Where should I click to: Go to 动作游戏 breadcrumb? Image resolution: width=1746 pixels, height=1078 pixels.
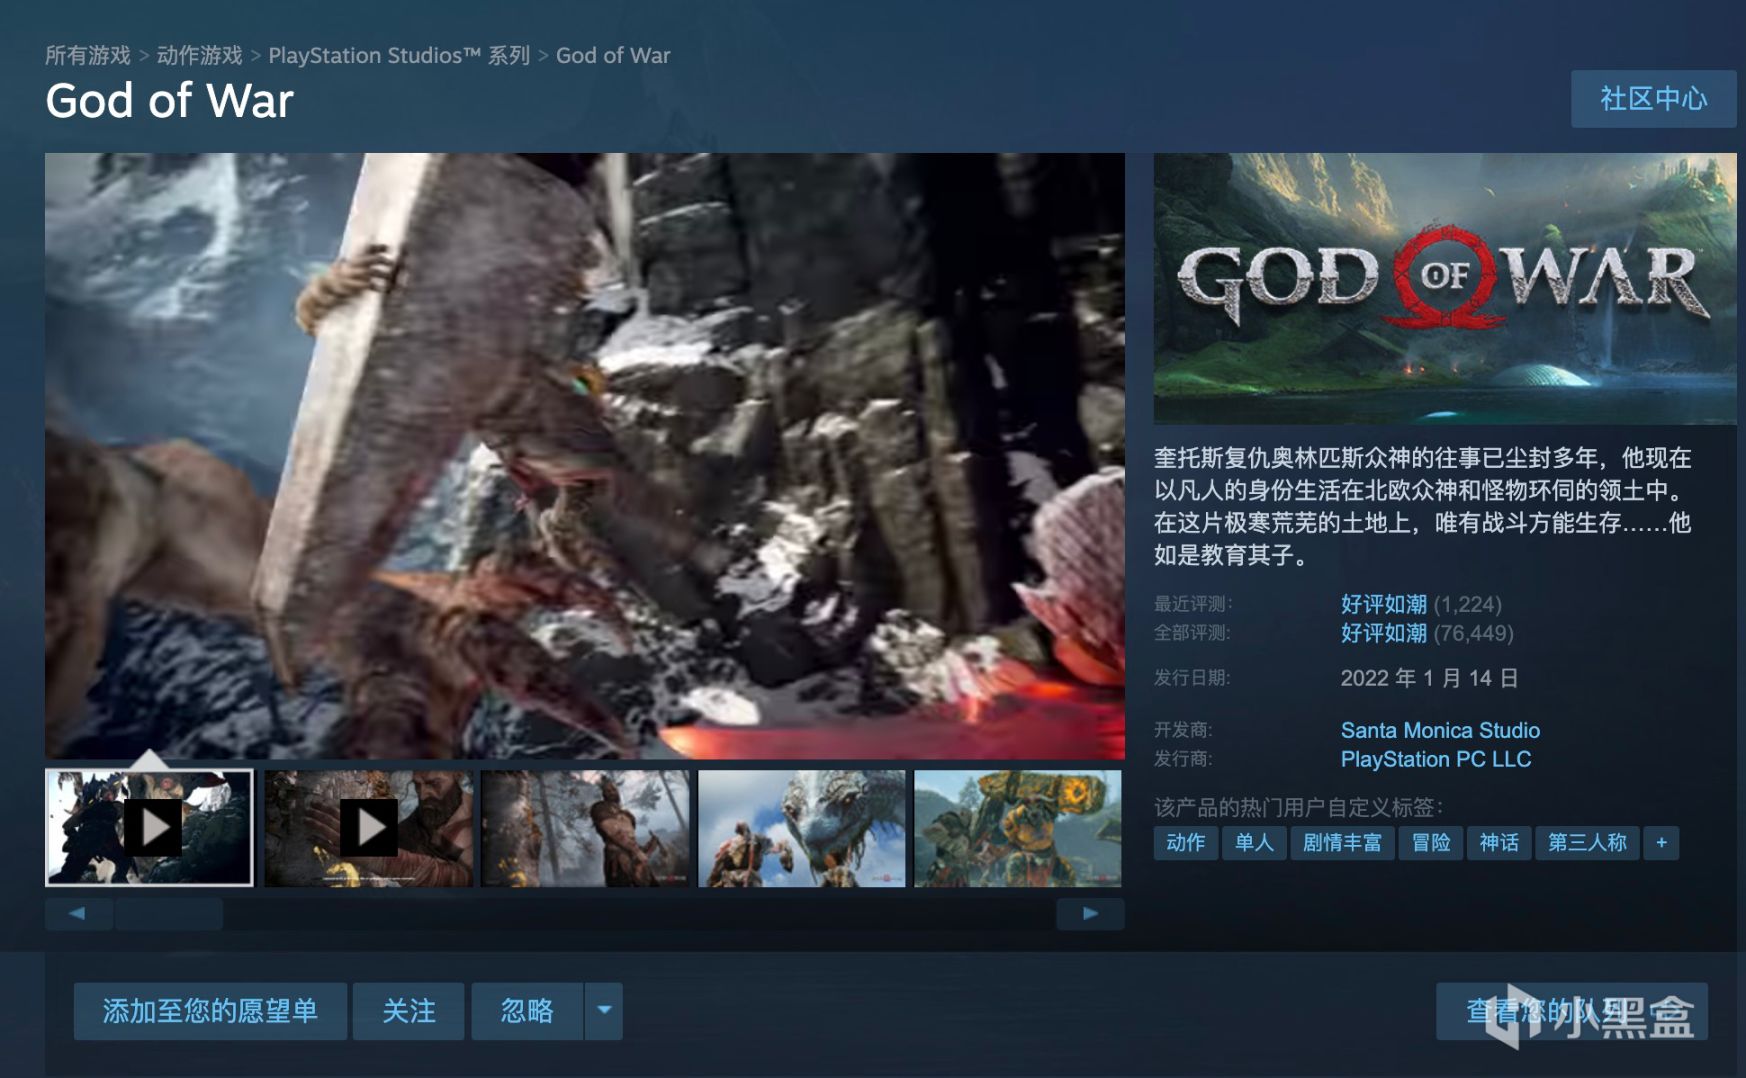200,56
